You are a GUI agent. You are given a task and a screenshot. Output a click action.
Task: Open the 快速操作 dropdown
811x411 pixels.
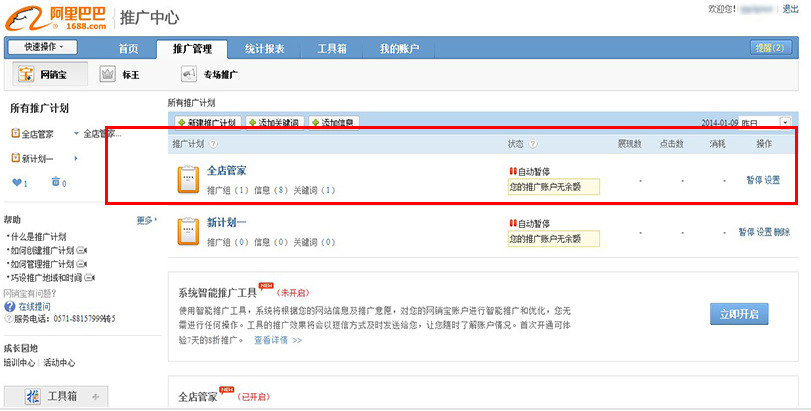[x=44, y=47]
